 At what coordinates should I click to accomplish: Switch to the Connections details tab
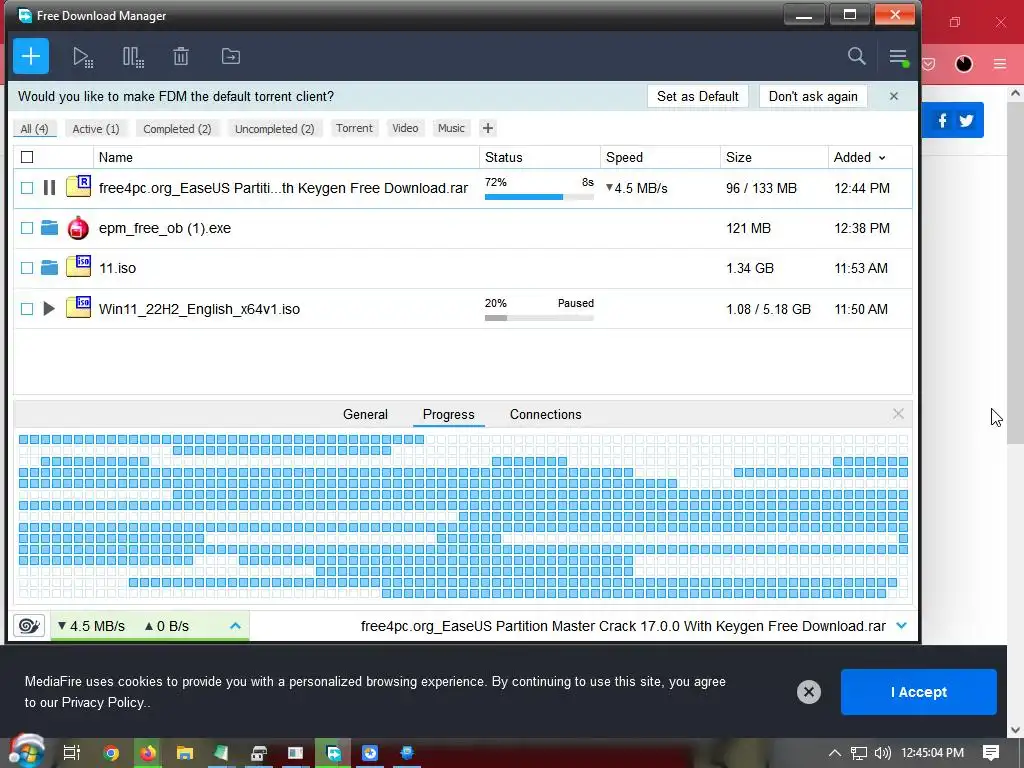point(545,414)
